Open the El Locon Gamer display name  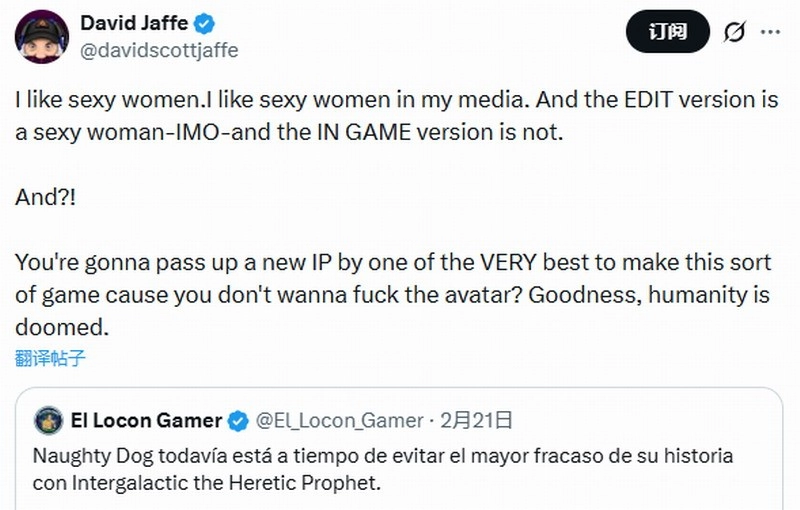click(x=146, y=420)
